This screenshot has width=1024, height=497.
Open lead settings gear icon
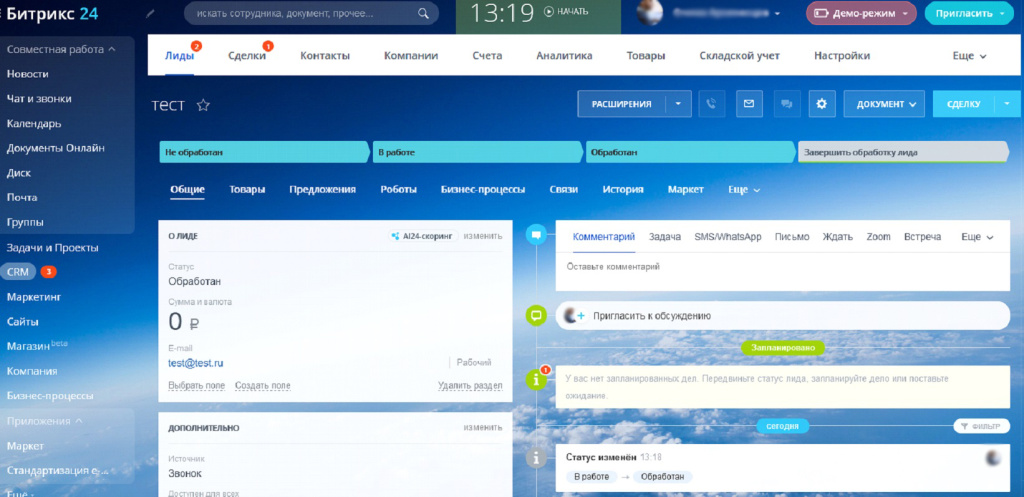click(822, 104)
